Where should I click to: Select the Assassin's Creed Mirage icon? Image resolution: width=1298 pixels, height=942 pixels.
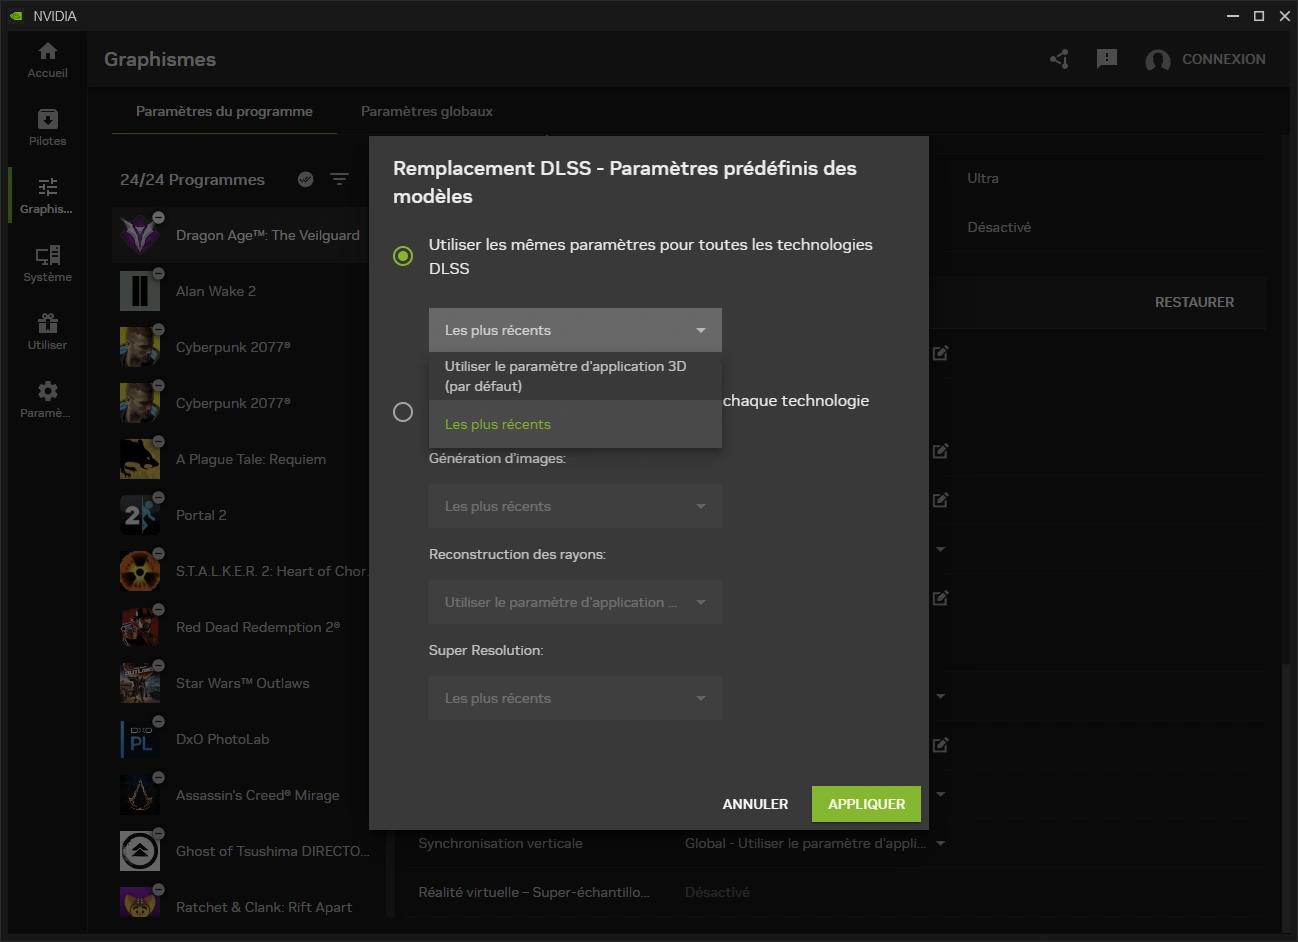140,795
